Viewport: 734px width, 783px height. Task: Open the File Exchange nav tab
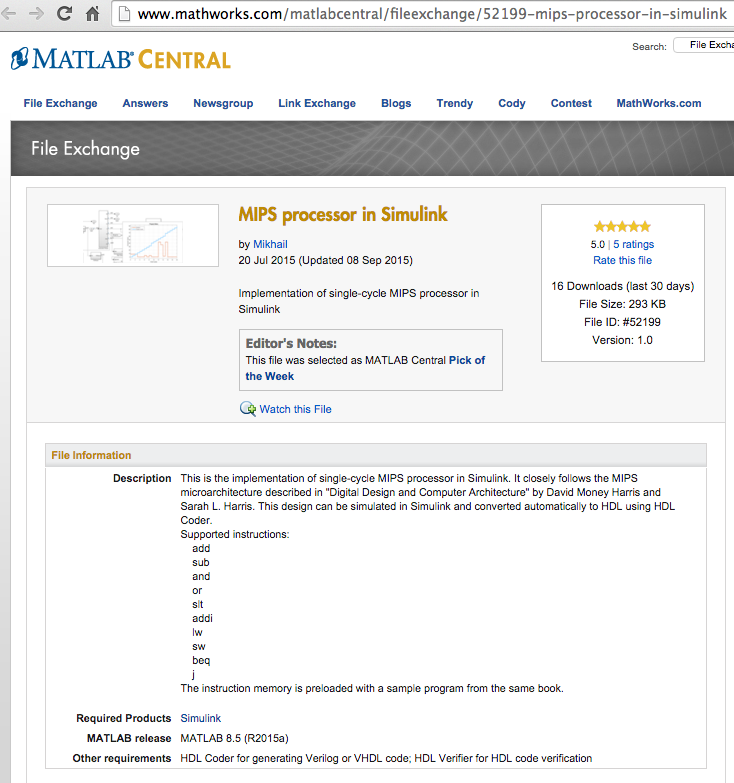pyautogui.click(x=60, y=103)
